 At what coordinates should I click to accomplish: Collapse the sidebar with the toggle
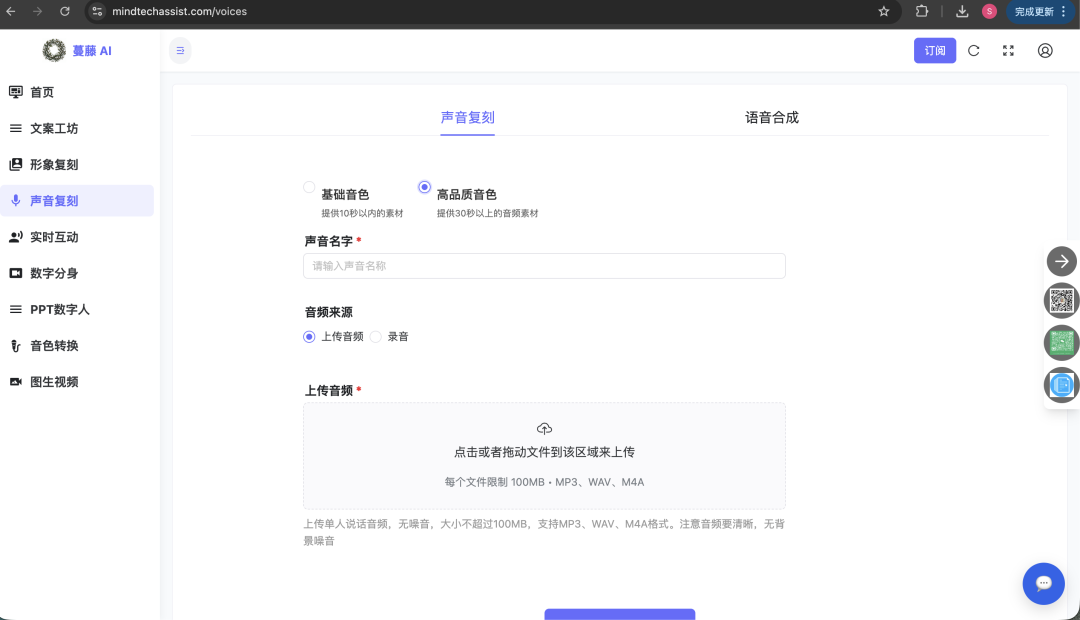[180, 50]
